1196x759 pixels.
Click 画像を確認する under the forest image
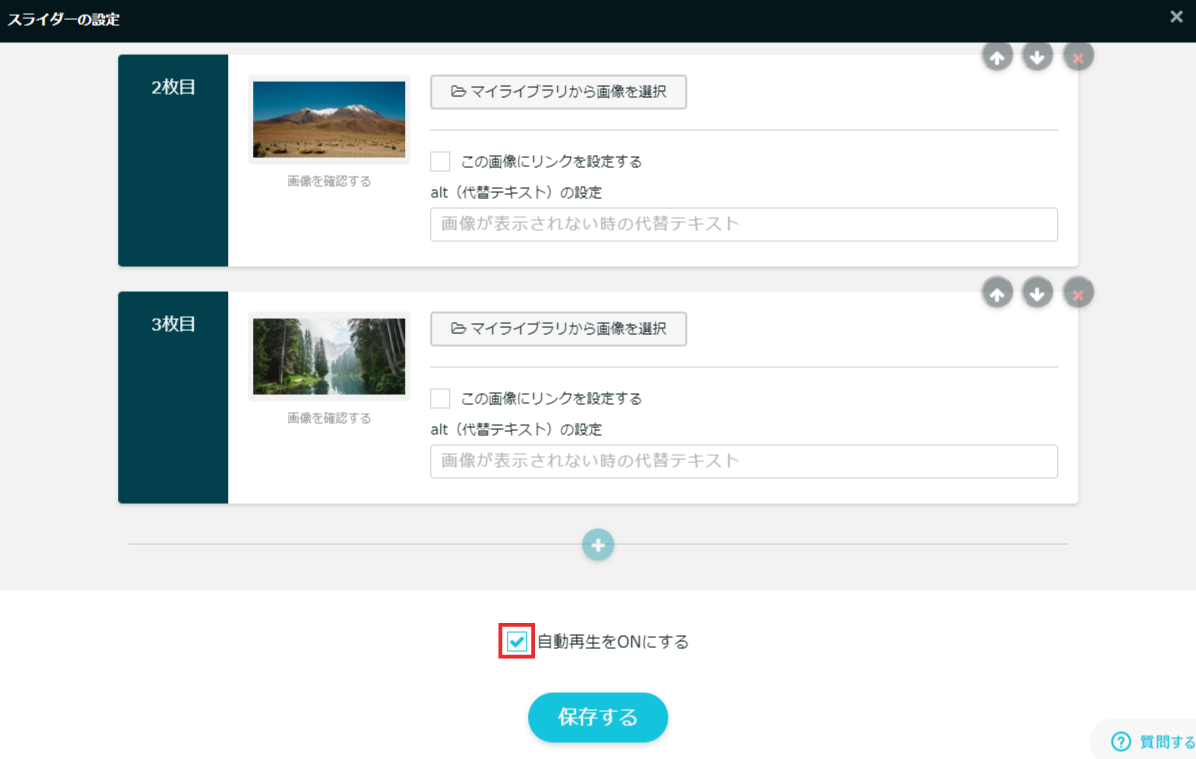[x=330, y=418]
